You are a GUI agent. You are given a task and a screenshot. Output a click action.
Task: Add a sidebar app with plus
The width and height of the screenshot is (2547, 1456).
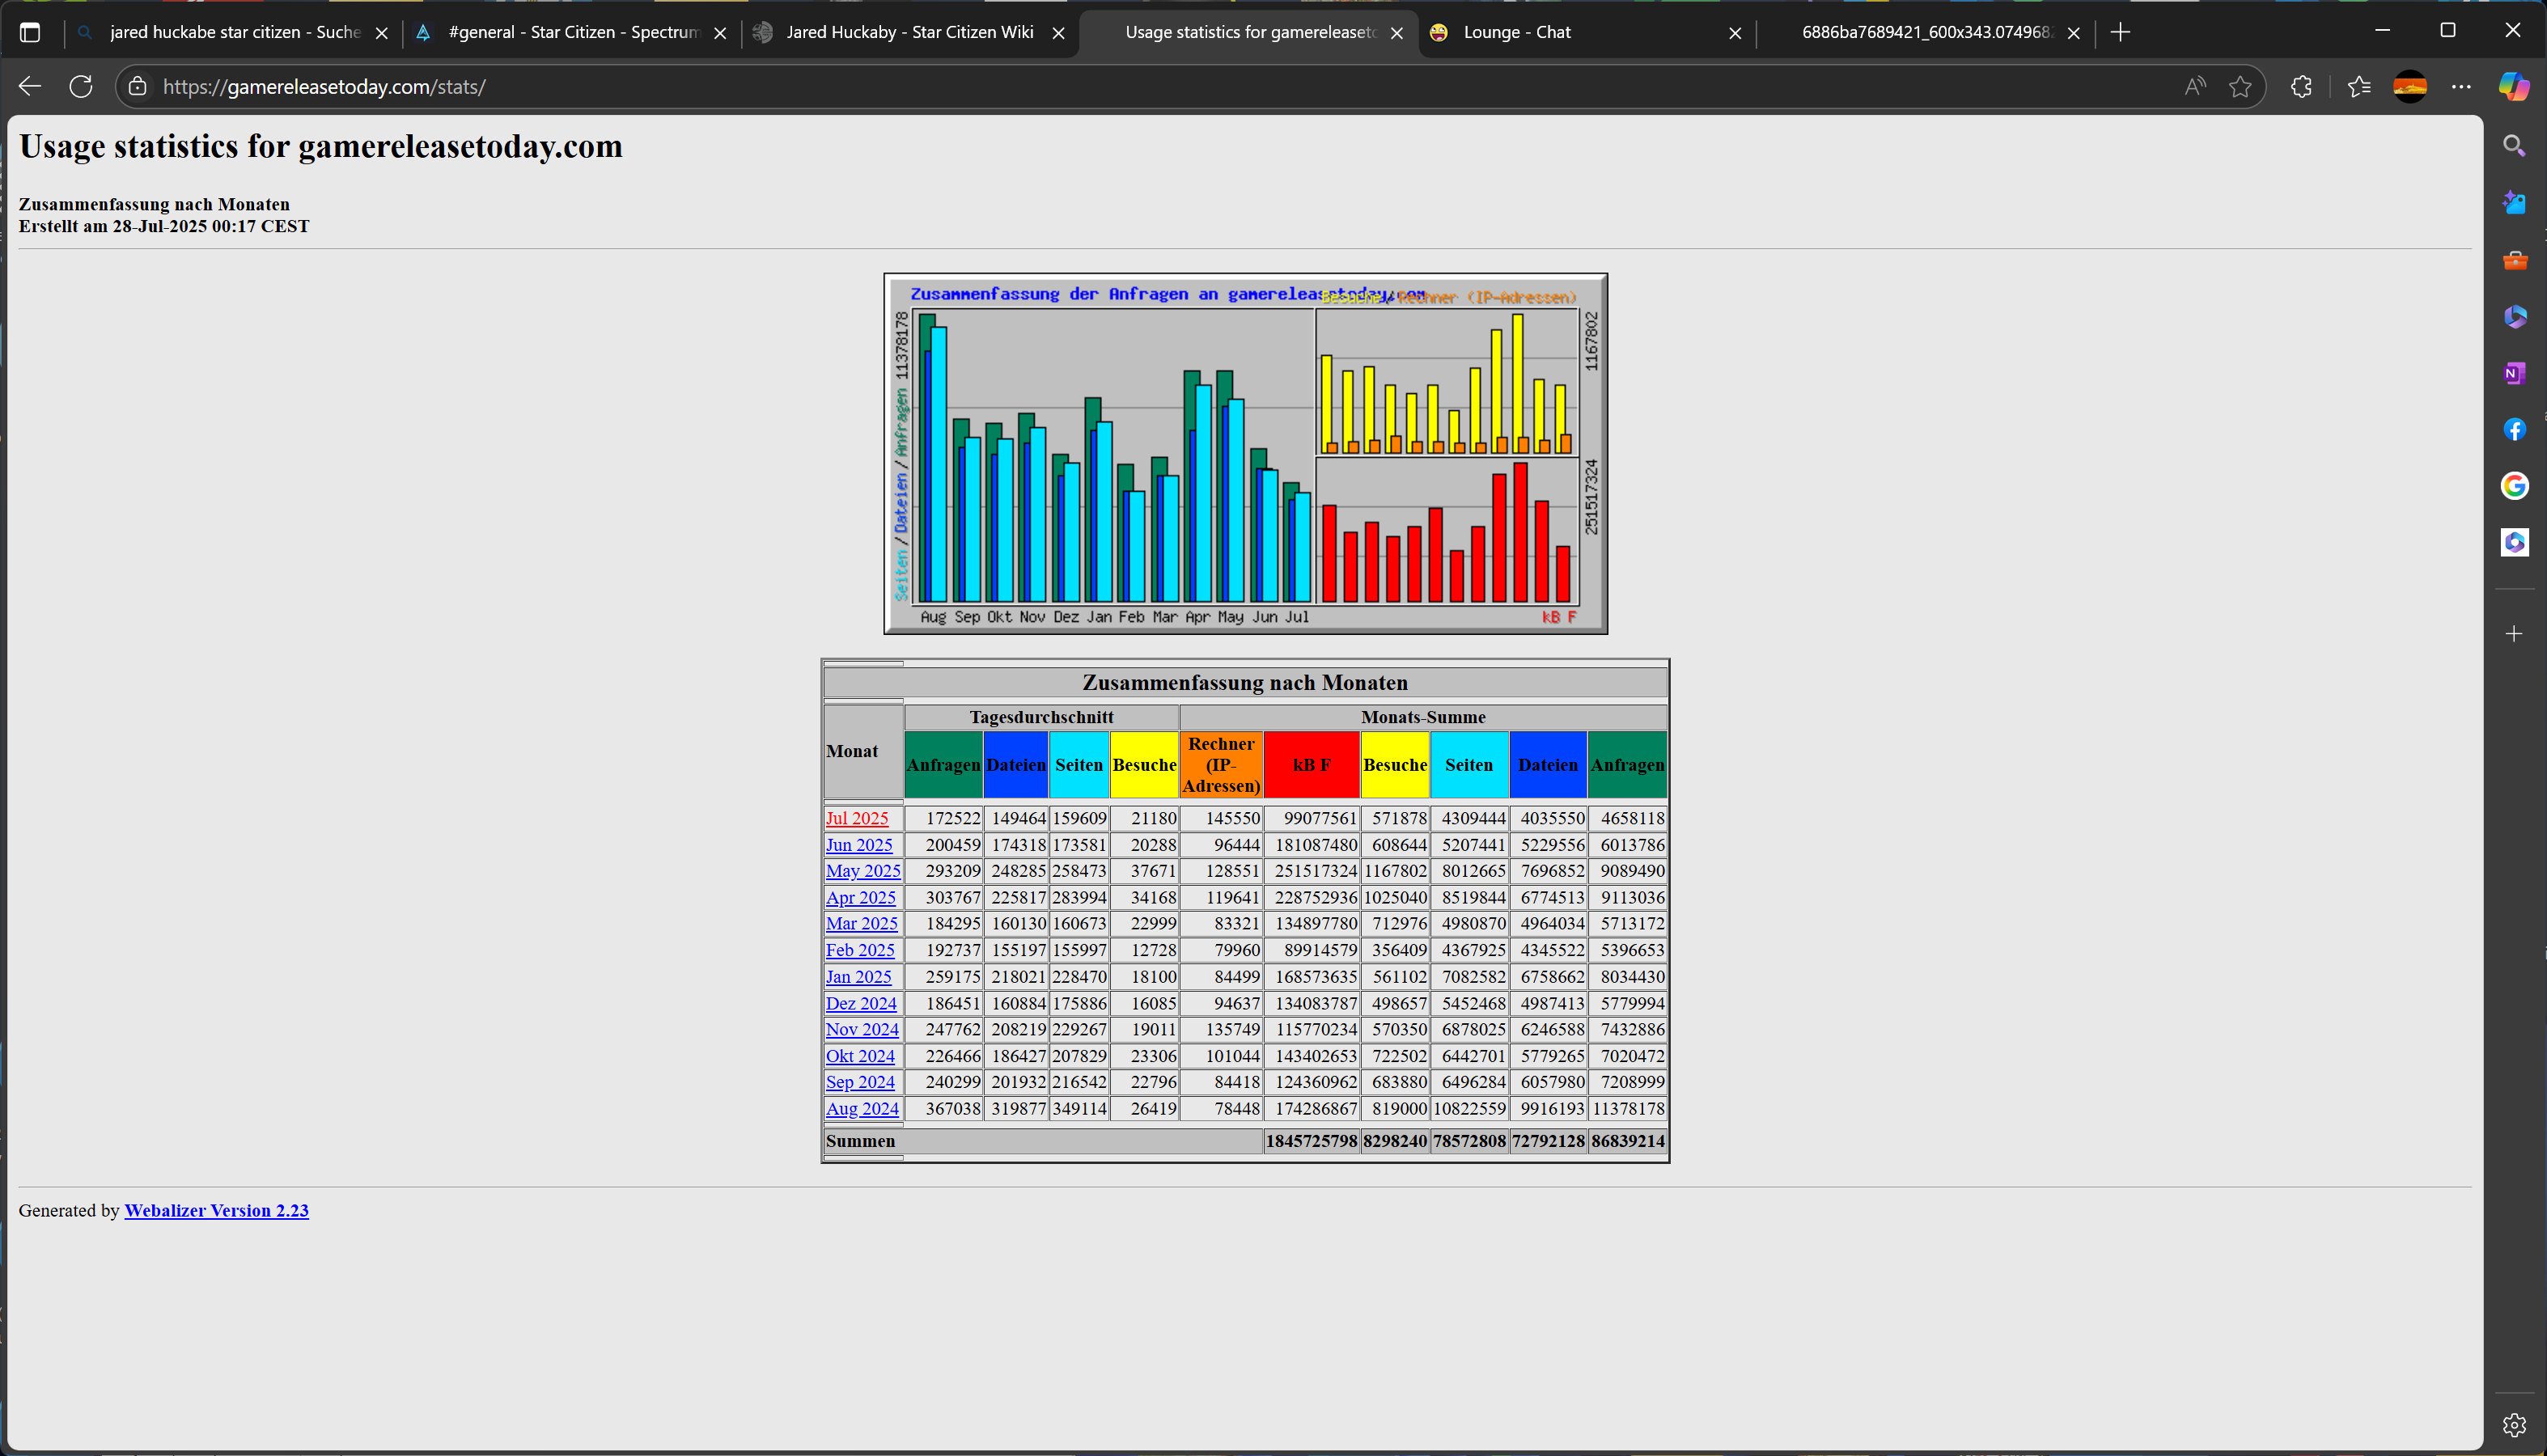pyautogui.click(x=2514, y=634)
